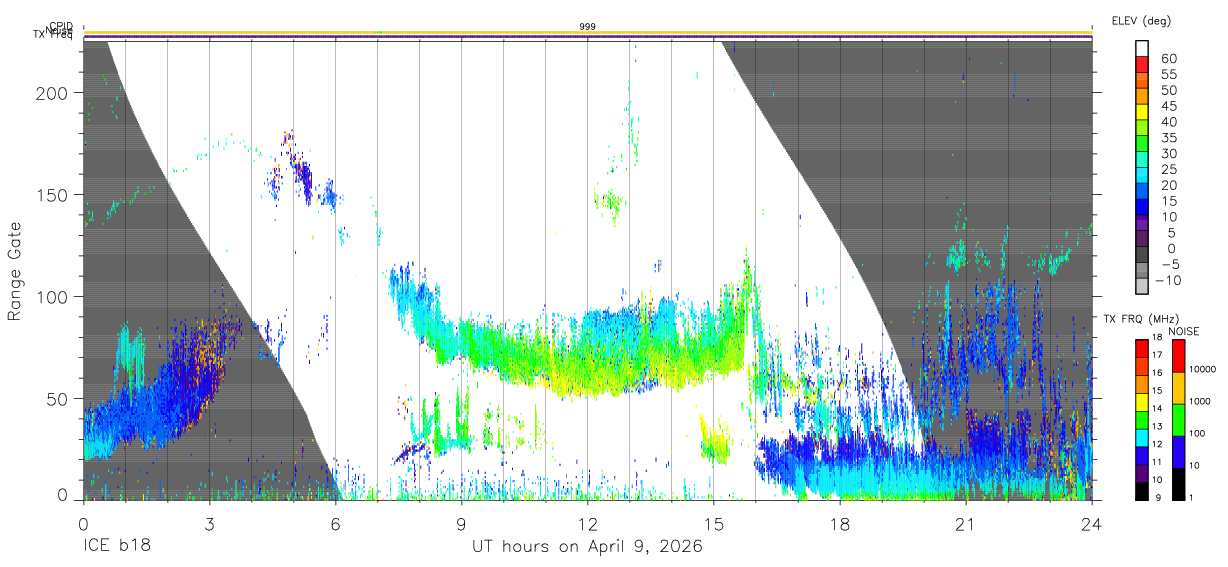The image size is (1228, 567).
Task: Click hour tick label '6' on time axis
Action: [335, 524]
